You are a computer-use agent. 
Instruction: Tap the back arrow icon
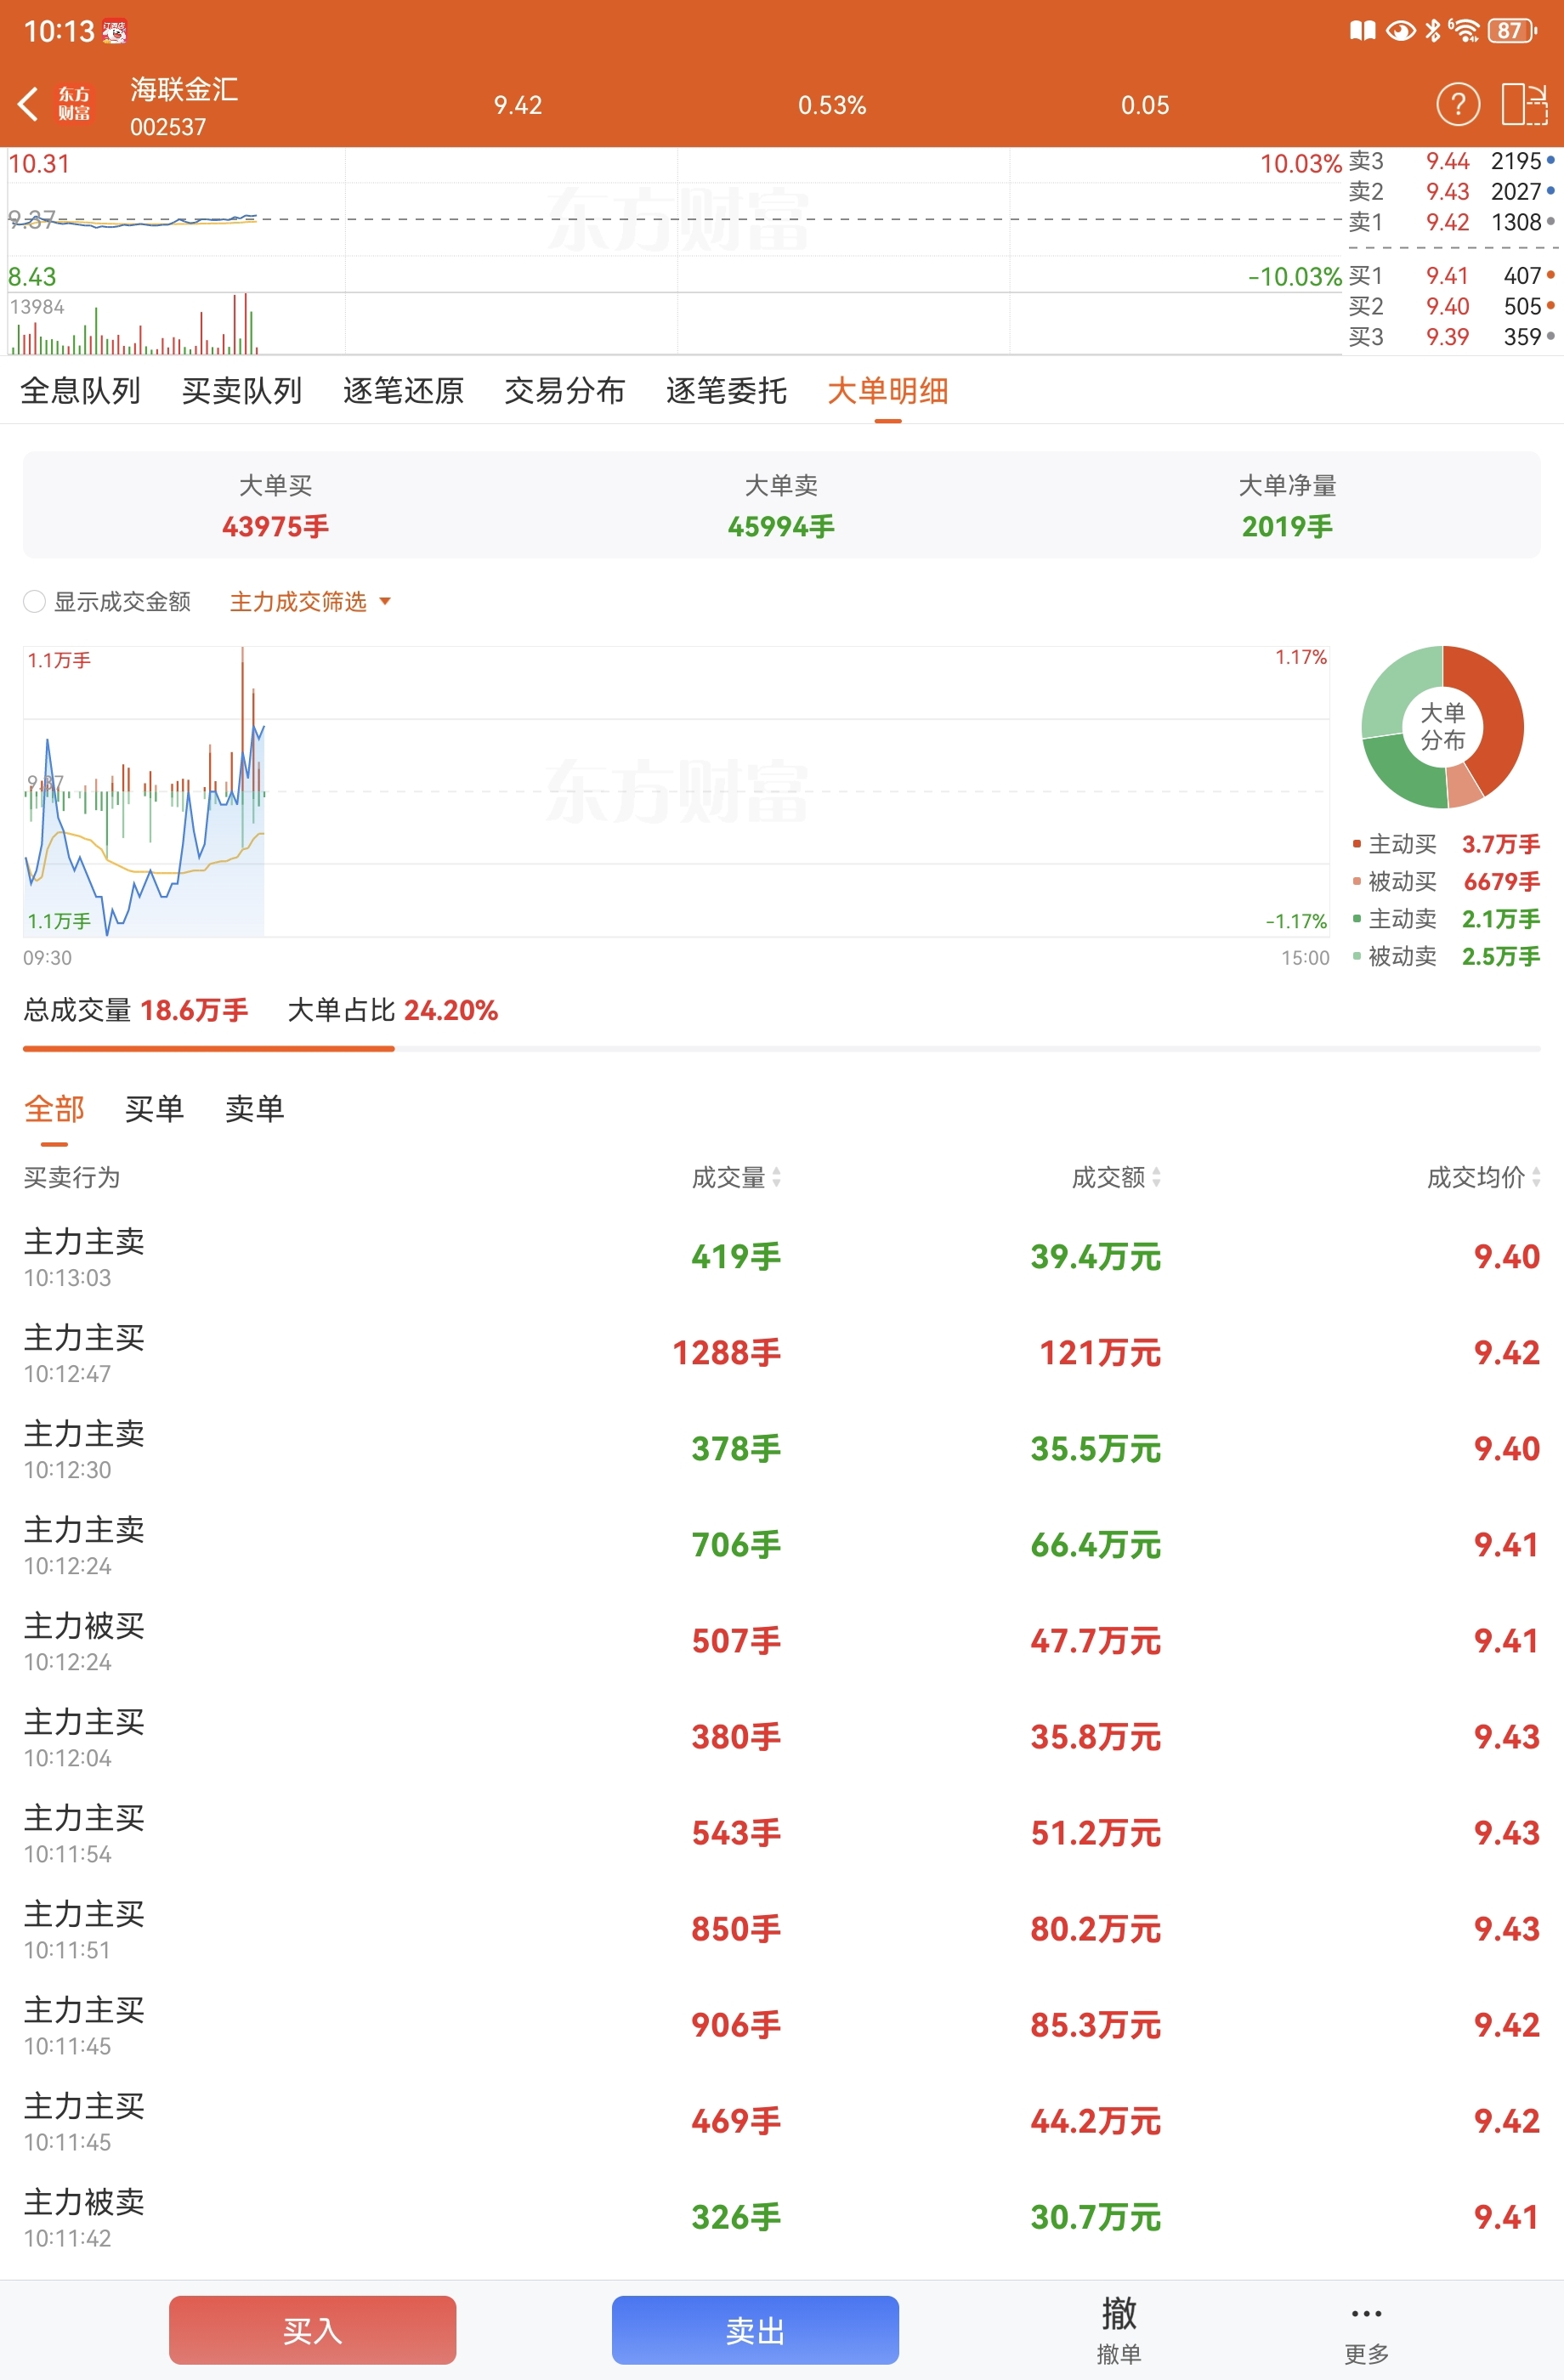pyautogui.click(x=29, y=104)
